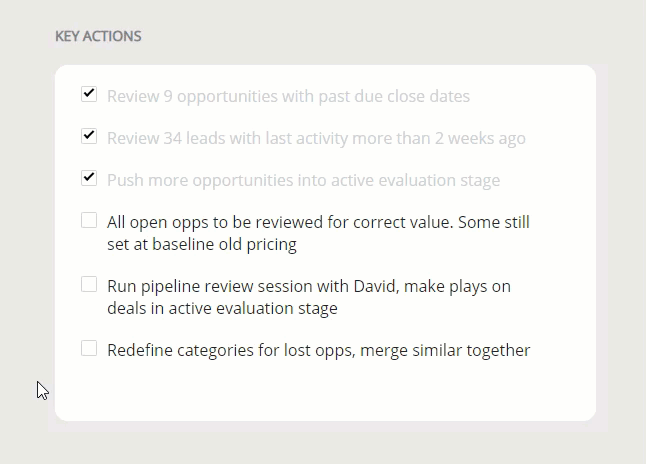
Task: Click the All open opps task text
Action: (x=318, y=233)
